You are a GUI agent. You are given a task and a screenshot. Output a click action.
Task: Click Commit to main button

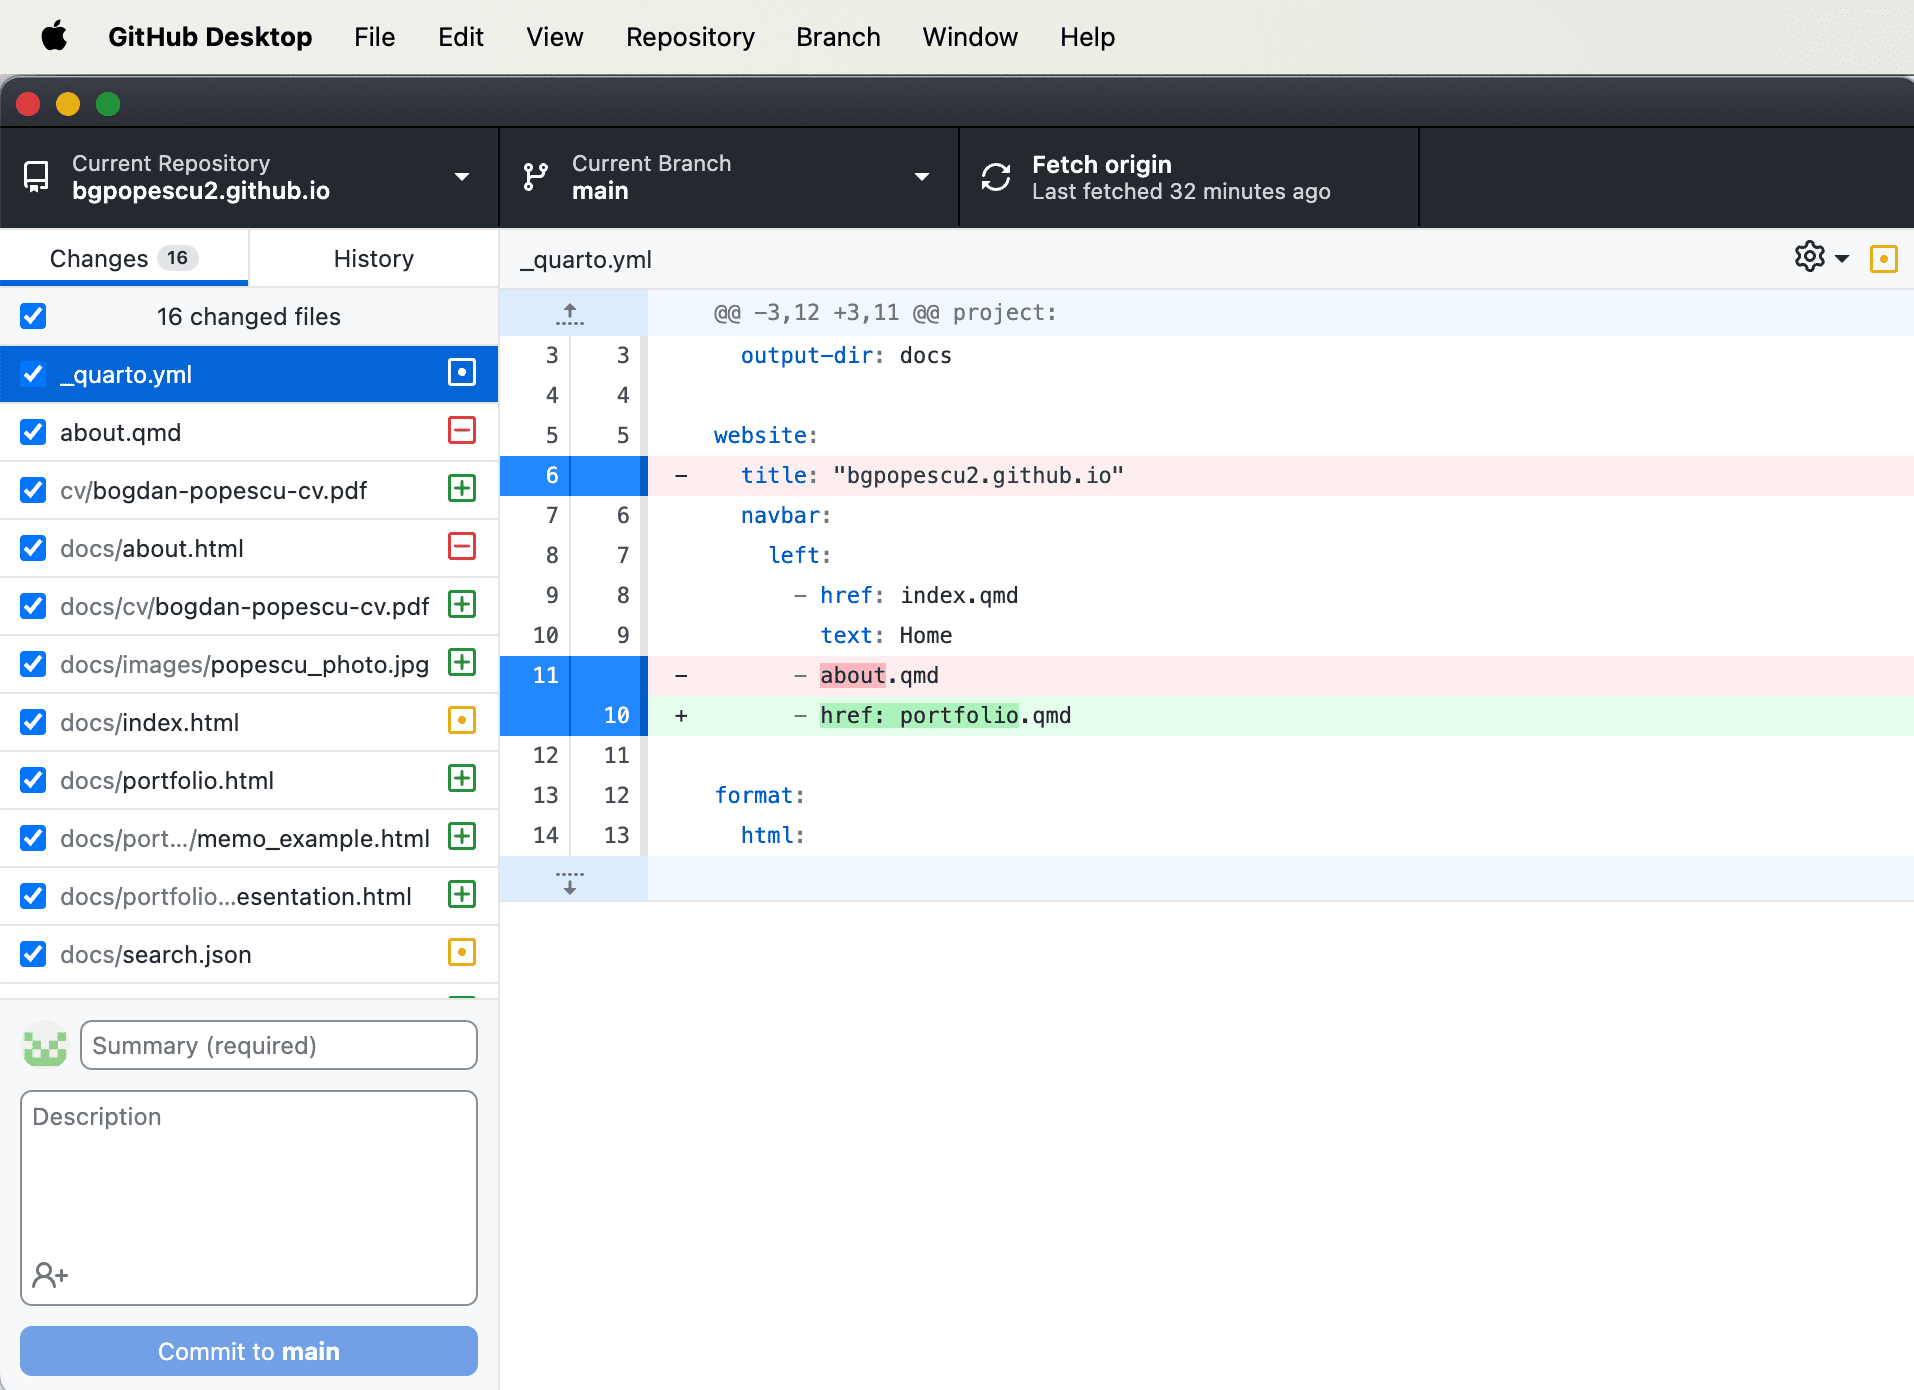(249, 1351)
